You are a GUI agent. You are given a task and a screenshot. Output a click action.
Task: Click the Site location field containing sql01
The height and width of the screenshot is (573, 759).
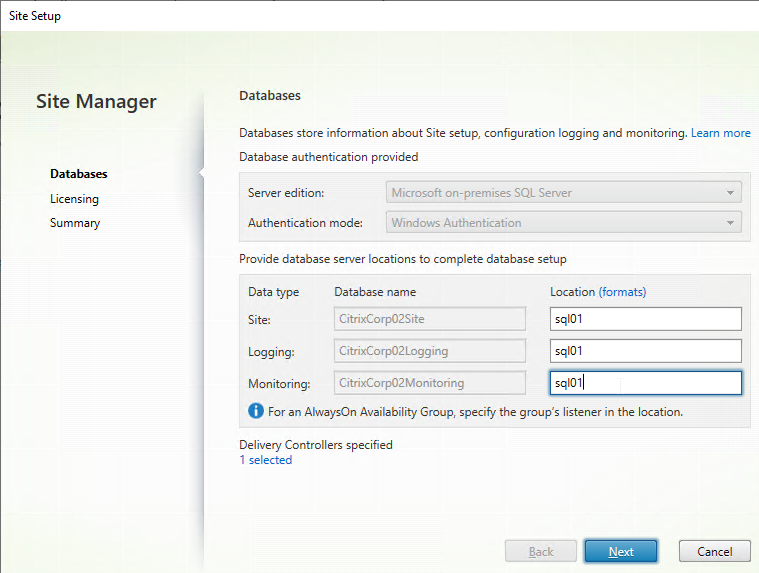click(x=646, y=319)
